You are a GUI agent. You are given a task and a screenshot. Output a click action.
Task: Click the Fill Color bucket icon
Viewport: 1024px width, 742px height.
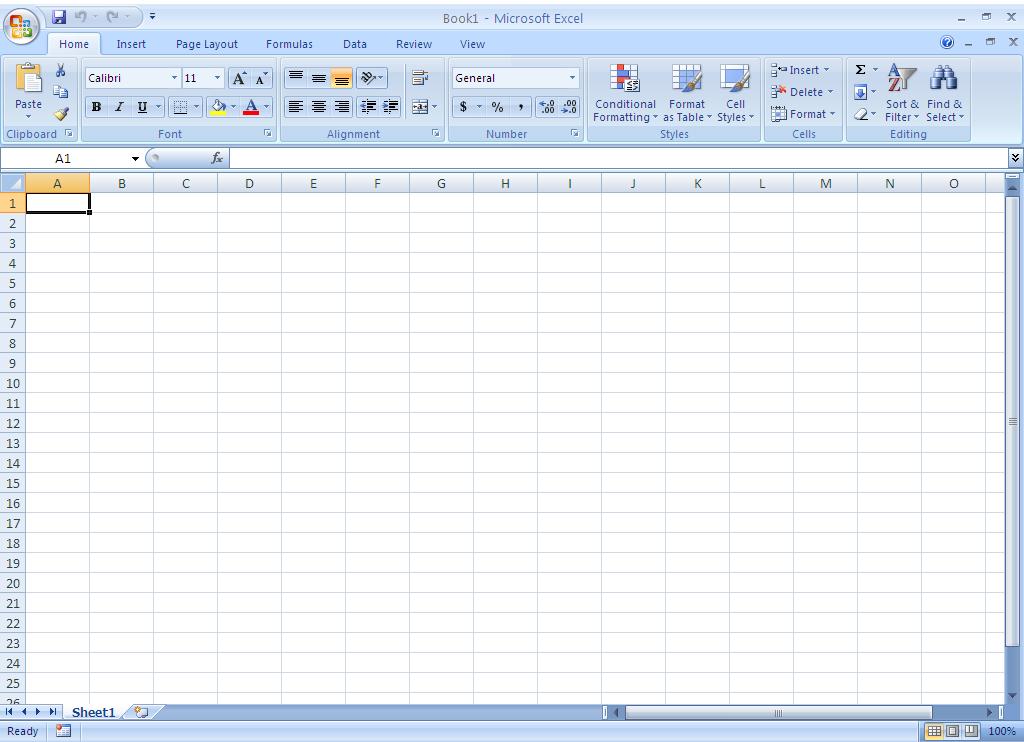(217, 107)
